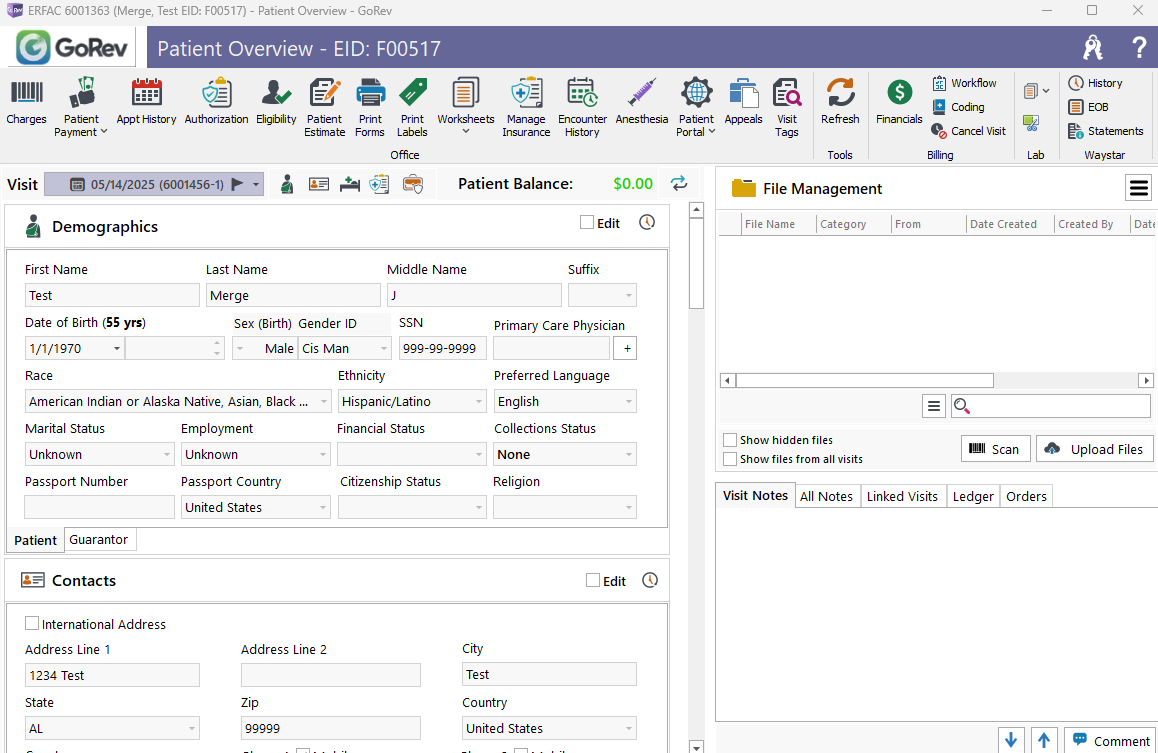Click the SSN field
This screenshot has height=753, width=1158.
(x=442, y=348)
